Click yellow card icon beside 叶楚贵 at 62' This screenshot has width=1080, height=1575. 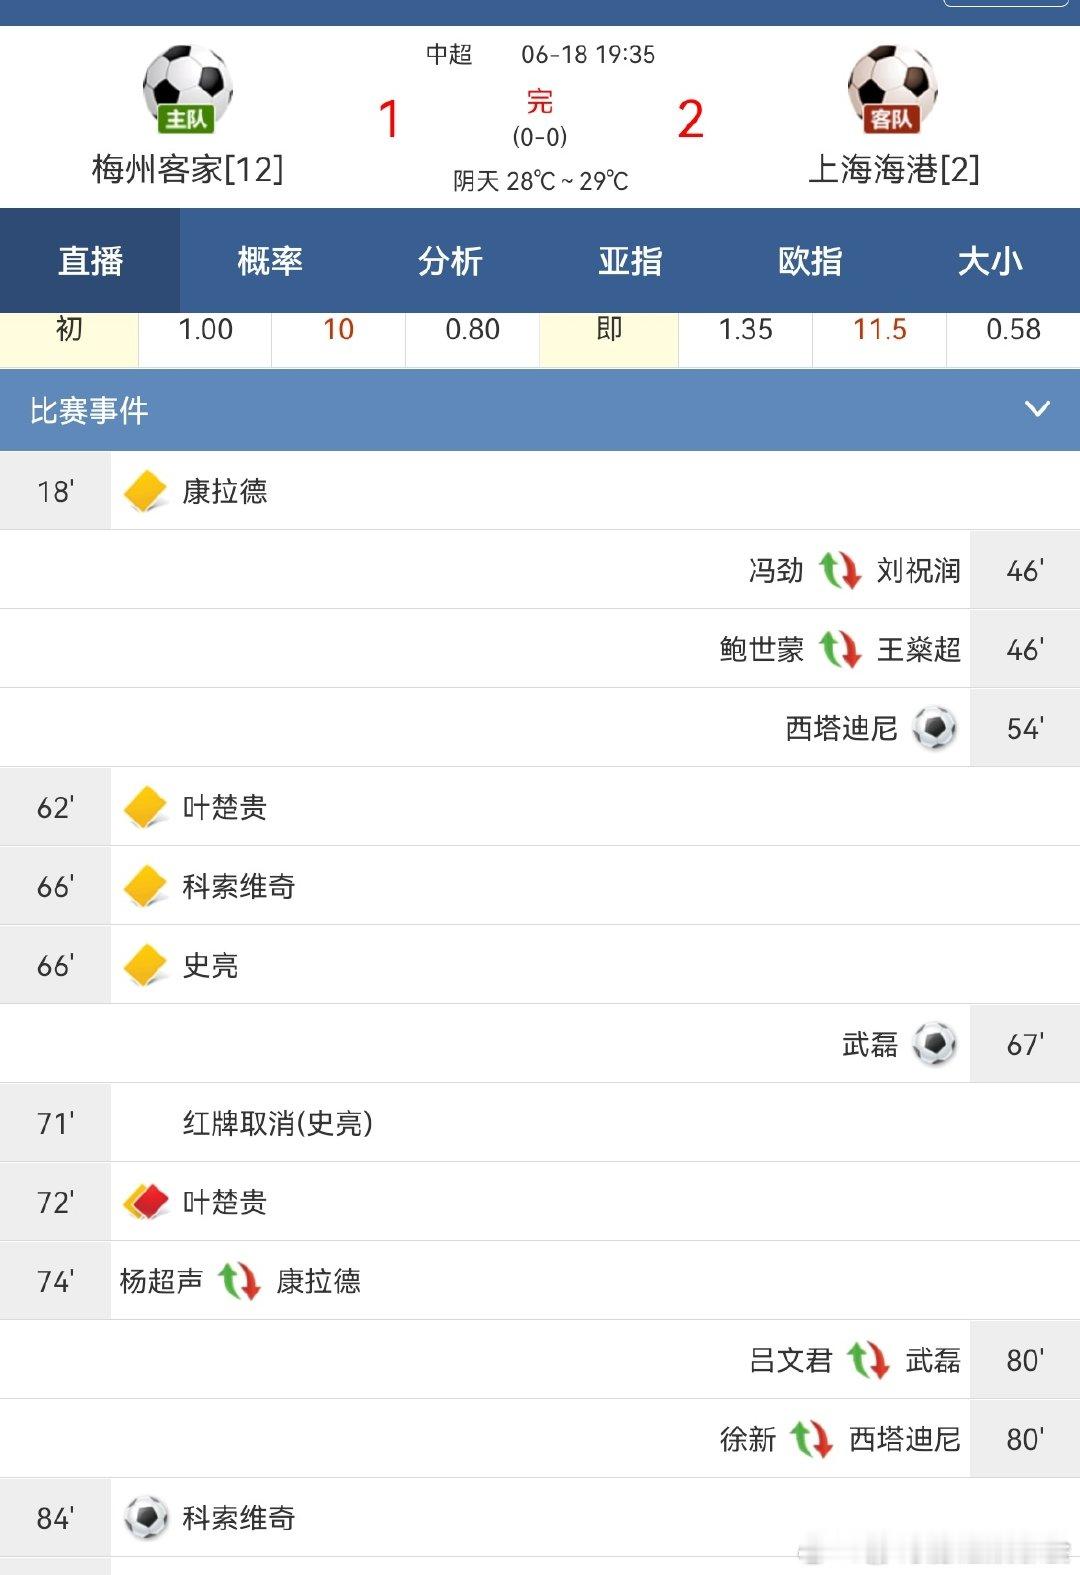point(146,807)
